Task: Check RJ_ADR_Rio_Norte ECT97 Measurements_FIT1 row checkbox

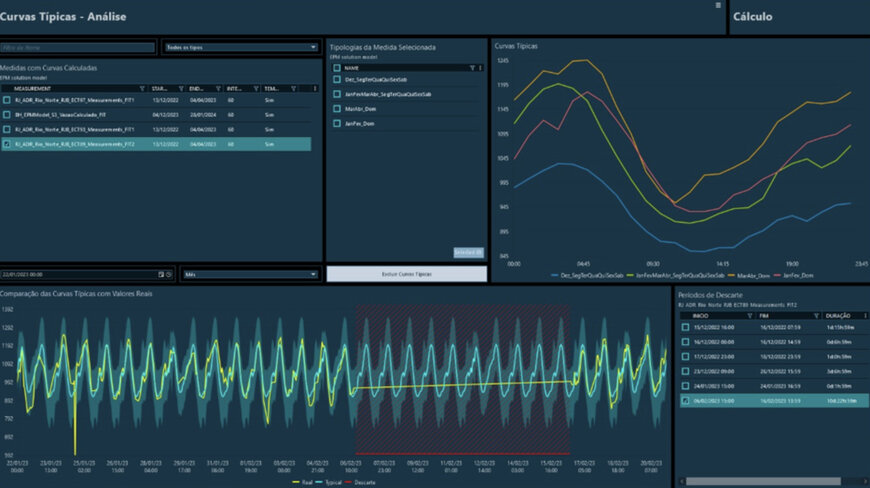Action: [7, 100]
